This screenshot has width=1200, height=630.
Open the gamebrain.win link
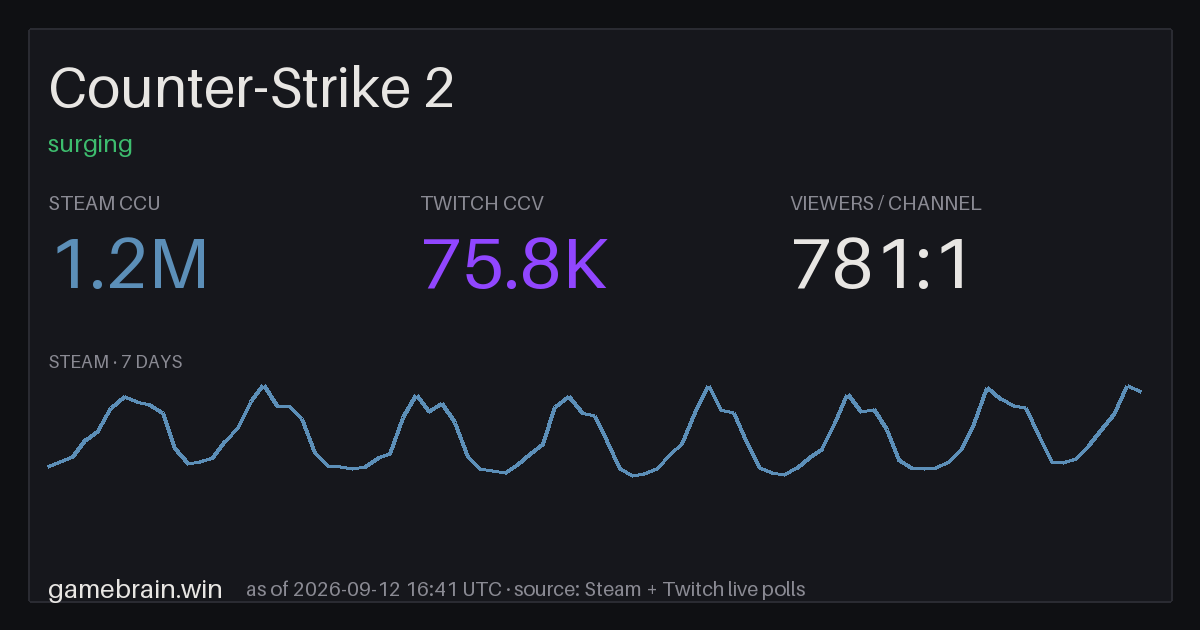click(135, 589)
